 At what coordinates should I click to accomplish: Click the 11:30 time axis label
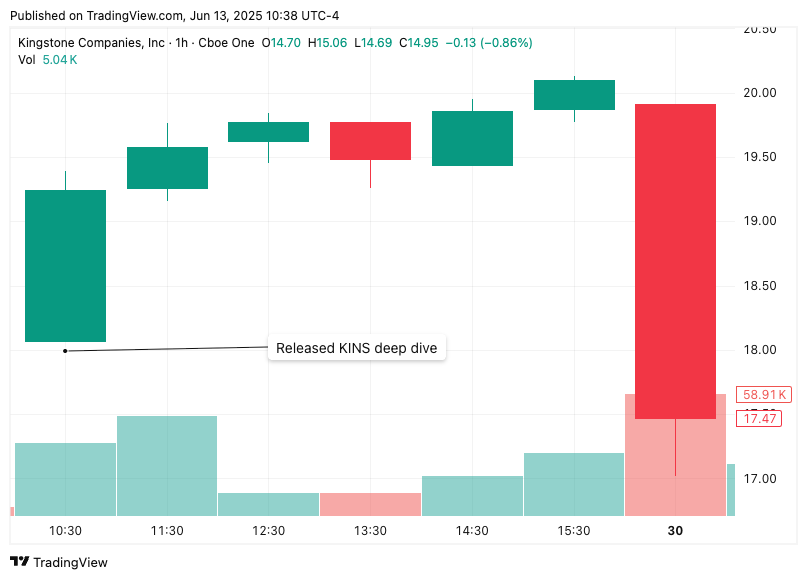167,531
